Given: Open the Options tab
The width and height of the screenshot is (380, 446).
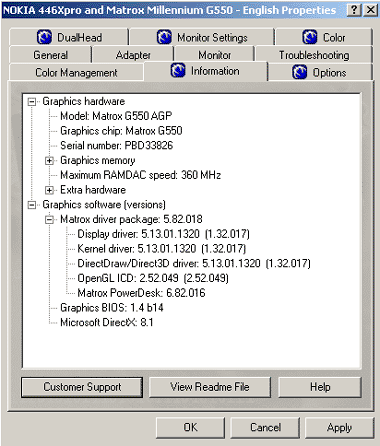Looking at the screenshot, I should 320,72.
